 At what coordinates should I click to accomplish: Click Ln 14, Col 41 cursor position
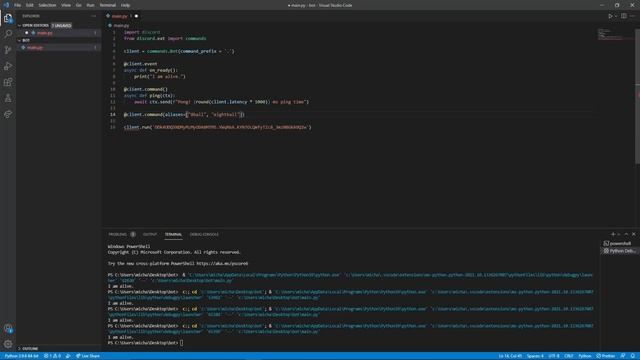510,356
